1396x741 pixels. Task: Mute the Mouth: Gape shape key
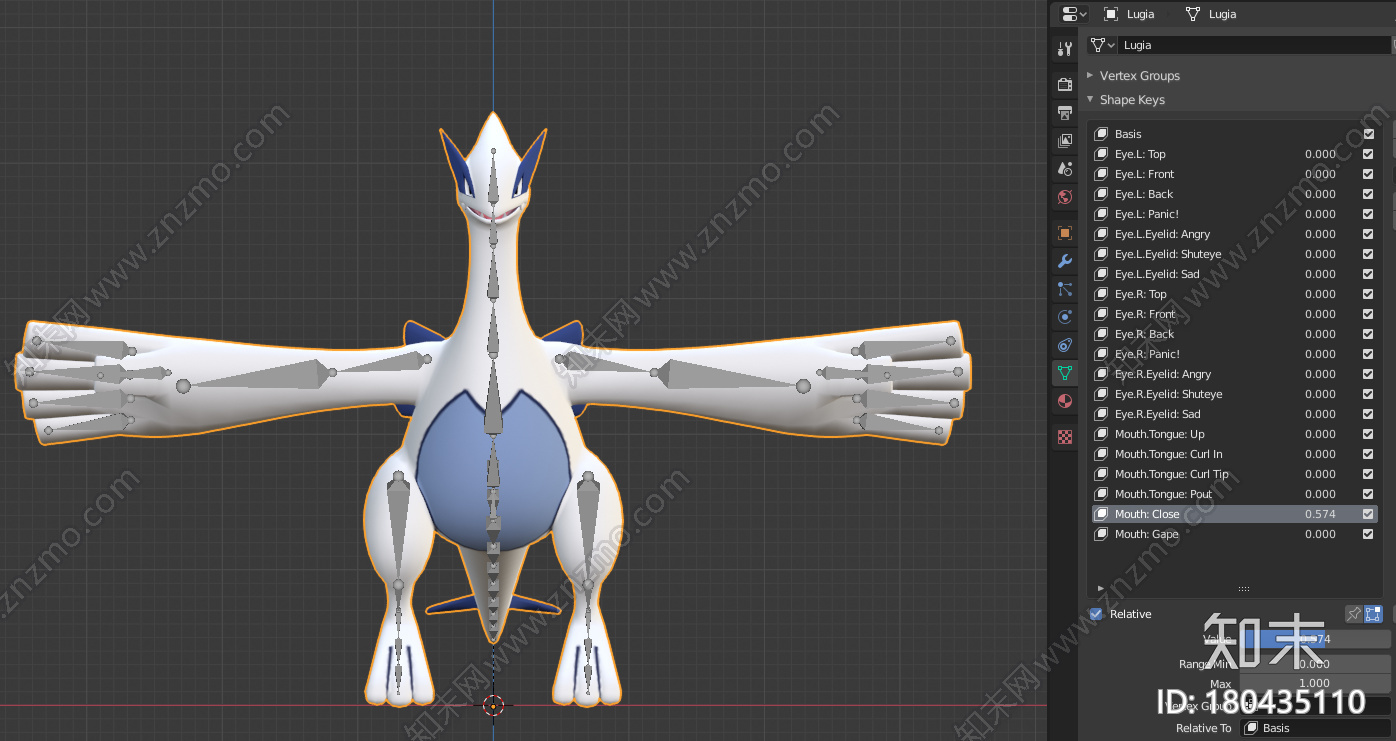pos(1368,534)
